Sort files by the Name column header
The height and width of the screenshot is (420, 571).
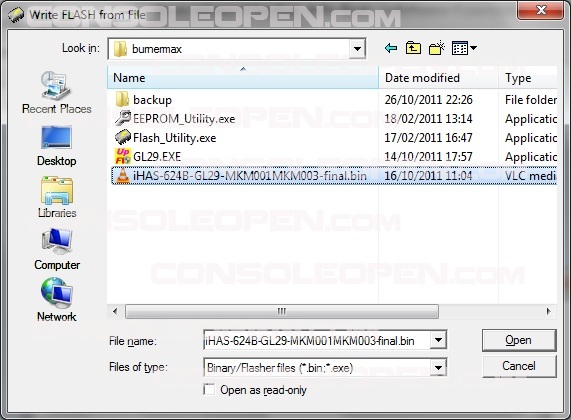click(x=243, y=77)
